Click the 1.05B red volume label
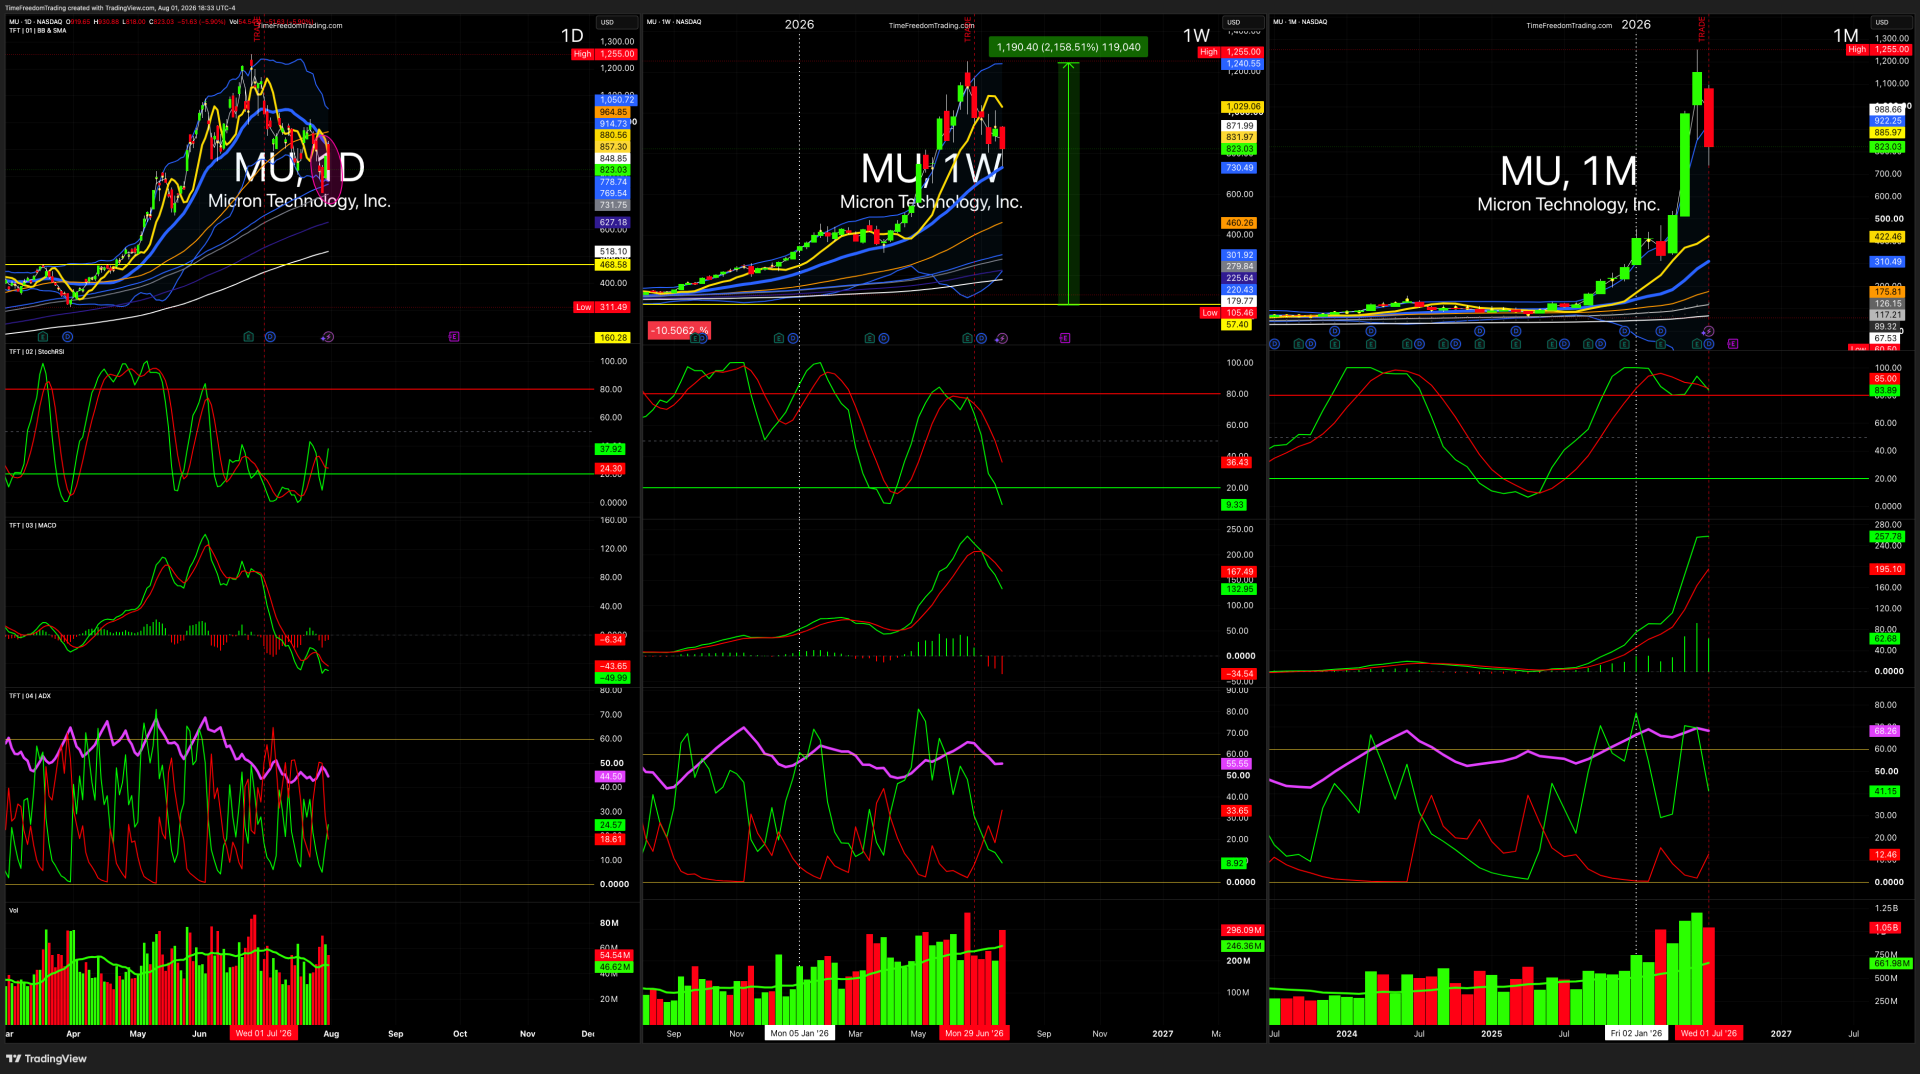 1886,928
